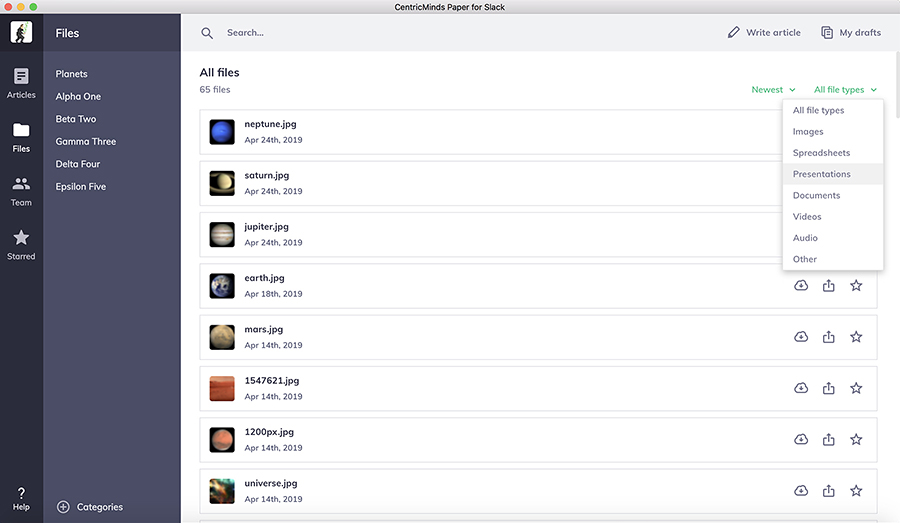
Task: Click the jupiter.jpg file name
Action: (266, 227)
